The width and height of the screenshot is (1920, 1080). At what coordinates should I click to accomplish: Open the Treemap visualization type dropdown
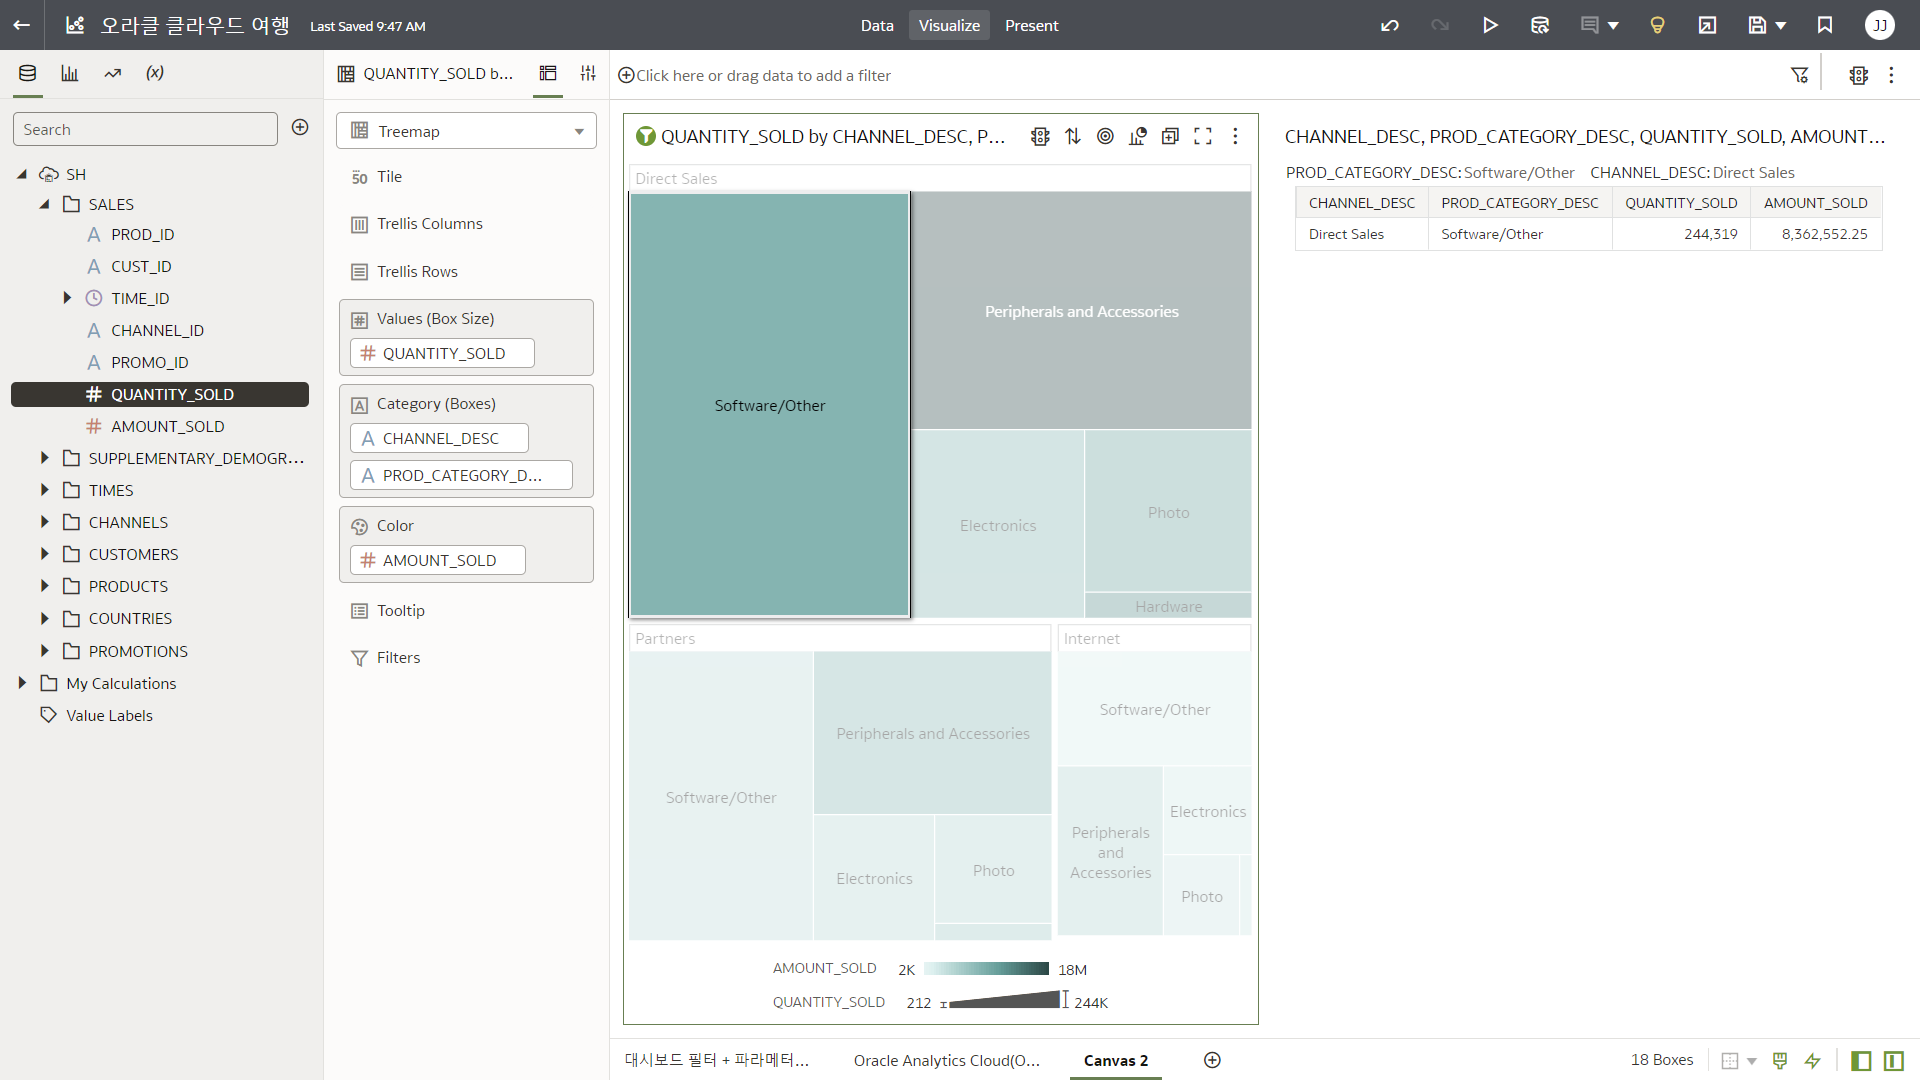tap(466, 131)
